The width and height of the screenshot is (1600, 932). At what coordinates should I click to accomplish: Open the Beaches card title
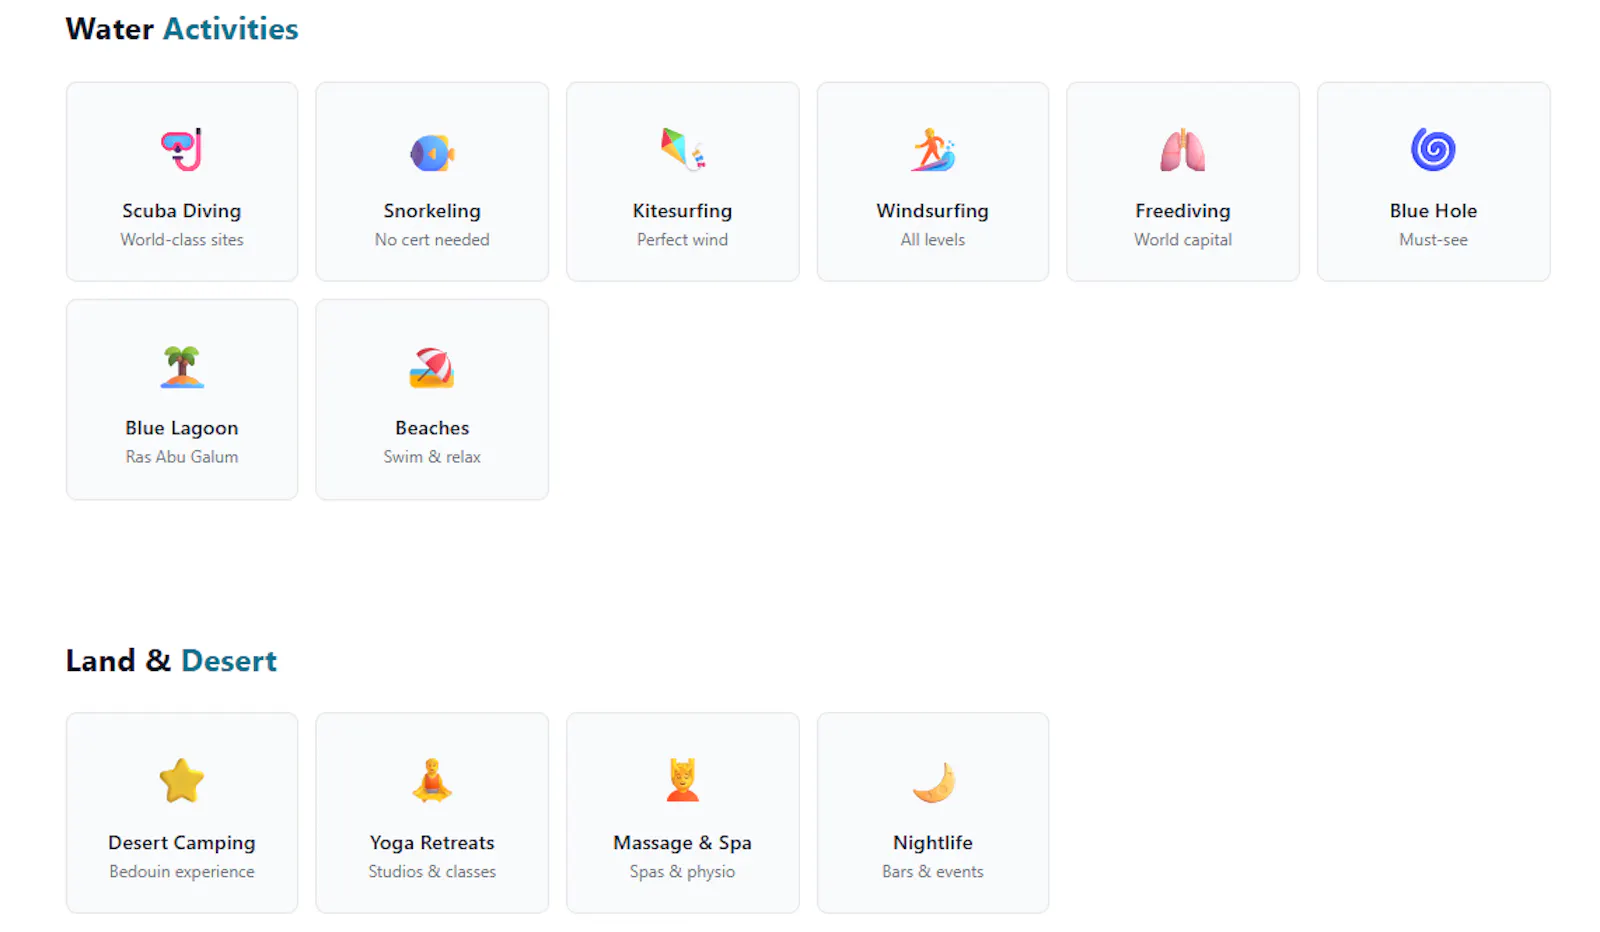[x=432, y=428]
